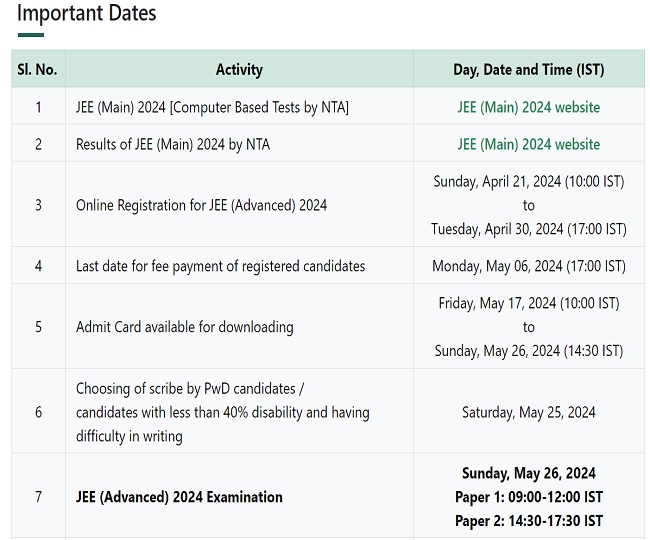Click the Saturday, May 25, 2024 date cell
Image resolution: width=650 pixels, height=540 pixels.
pos(528,412)
